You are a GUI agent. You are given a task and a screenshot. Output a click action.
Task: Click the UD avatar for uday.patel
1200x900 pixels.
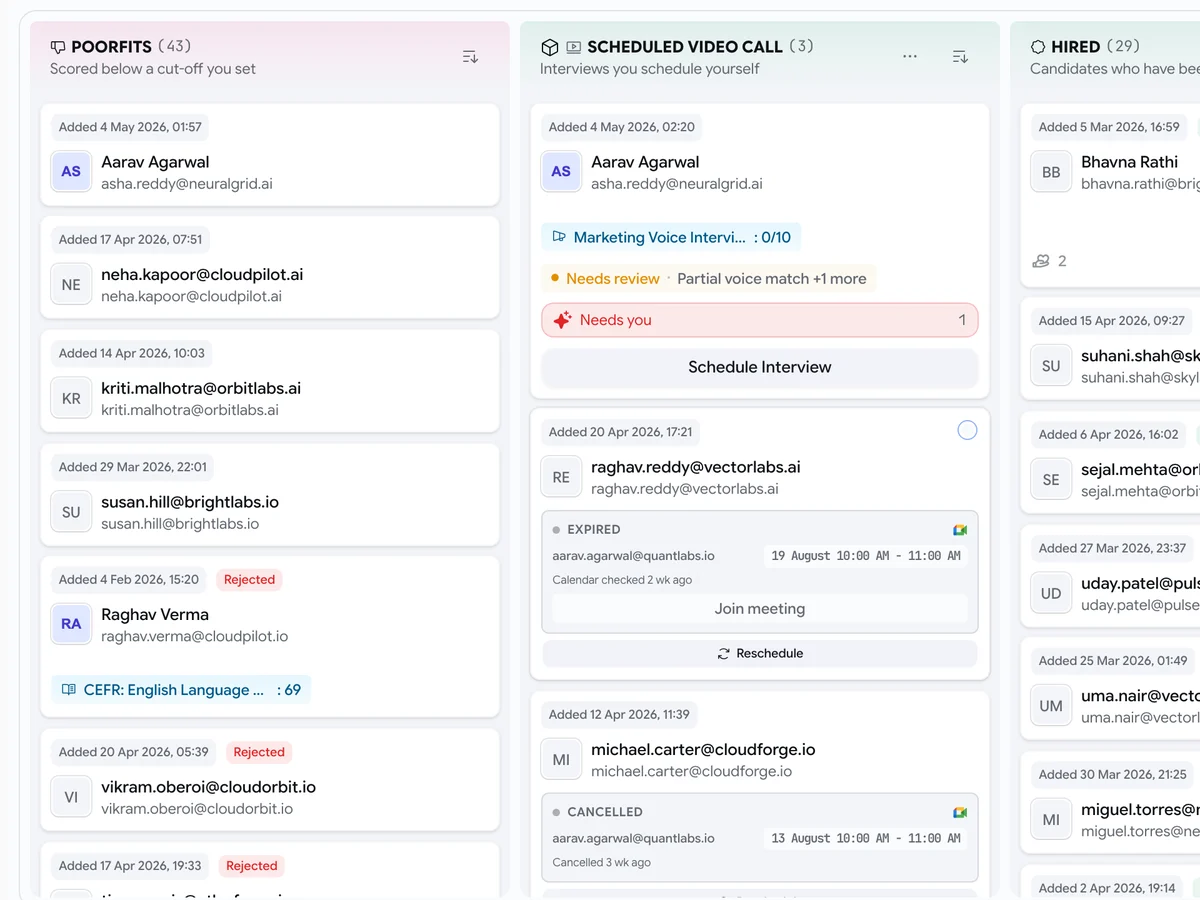1051,593
